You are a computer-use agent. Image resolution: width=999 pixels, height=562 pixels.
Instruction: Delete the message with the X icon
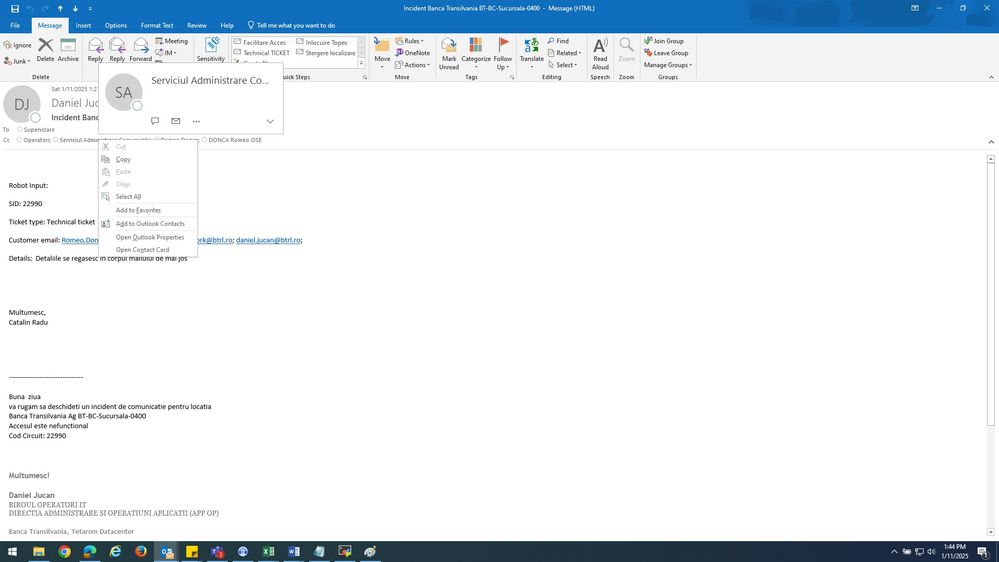click(45, 50)
